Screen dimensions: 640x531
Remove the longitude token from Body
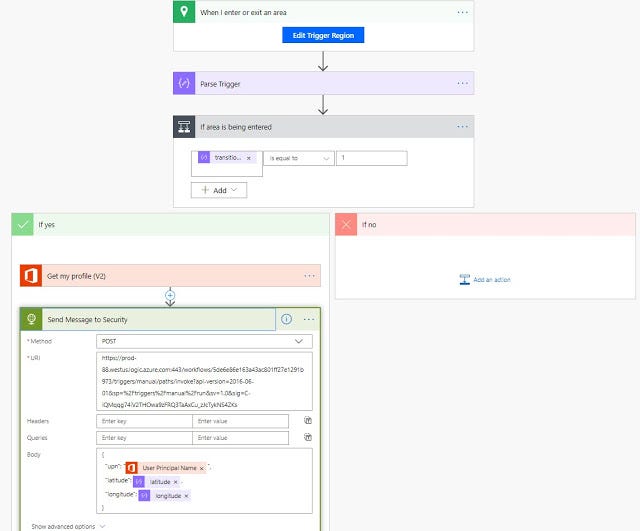pos(186,495)
